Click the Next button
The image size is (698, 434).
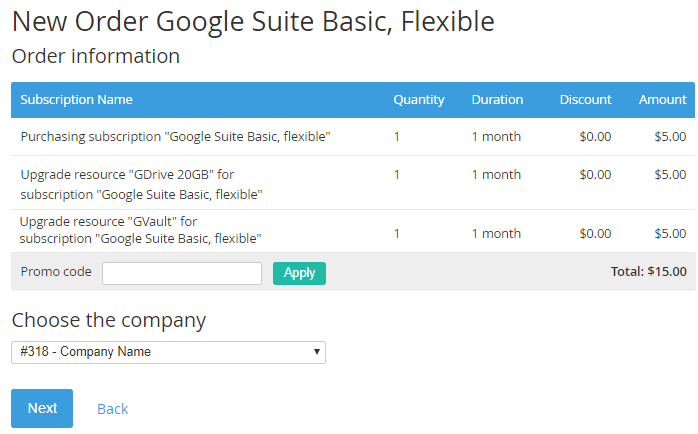tap(42, 408)
